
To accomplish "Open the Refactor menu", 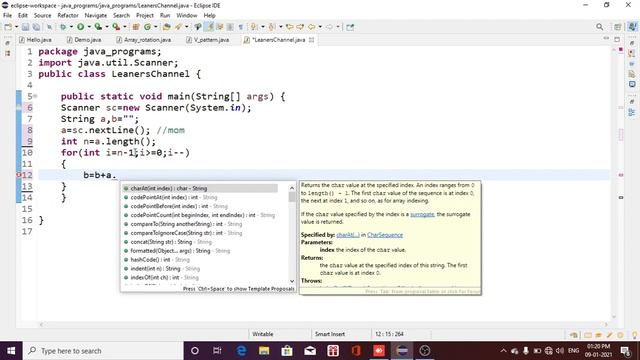I will [x=68, y=15].
